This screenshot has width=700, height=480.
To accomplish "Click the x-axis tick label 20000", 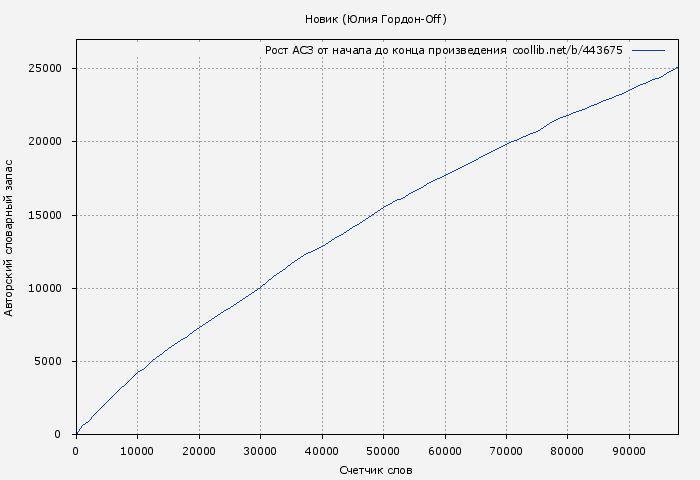I will (199, 451).
